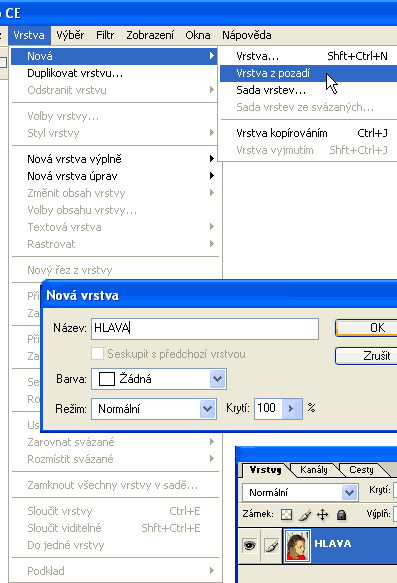397x583 pixels.
Task: Choose Sada vrstev... submenu item
Action: click(309, 90)
